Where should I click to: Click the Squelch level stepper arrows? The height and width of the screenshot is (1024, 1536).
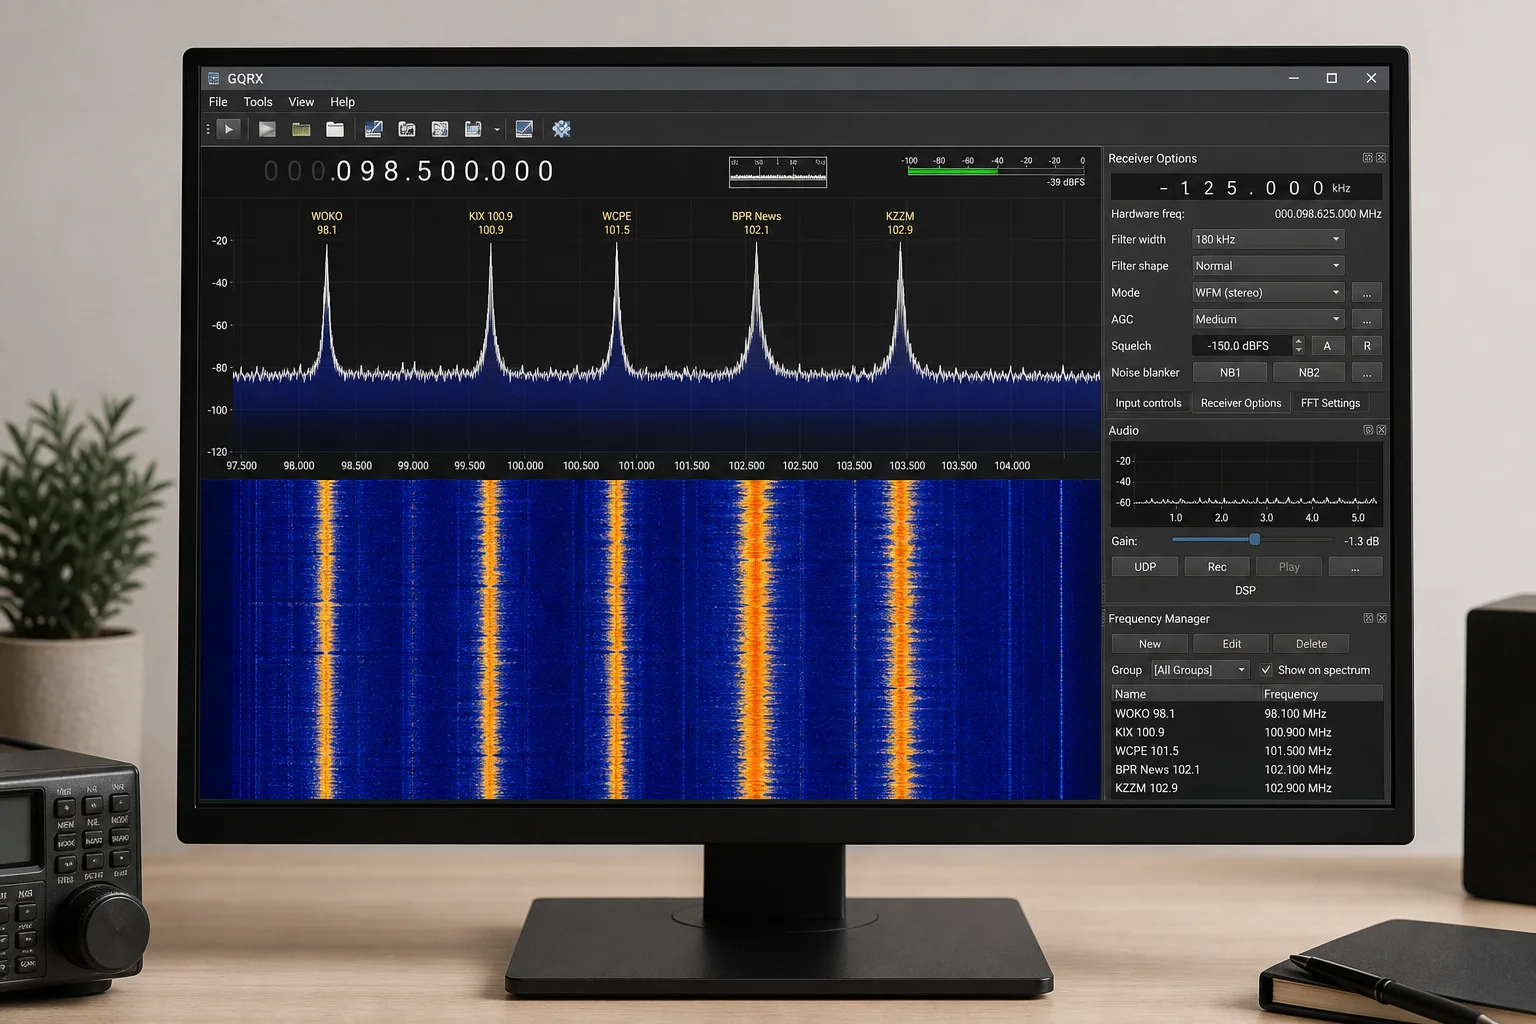tap(1298, 346)
